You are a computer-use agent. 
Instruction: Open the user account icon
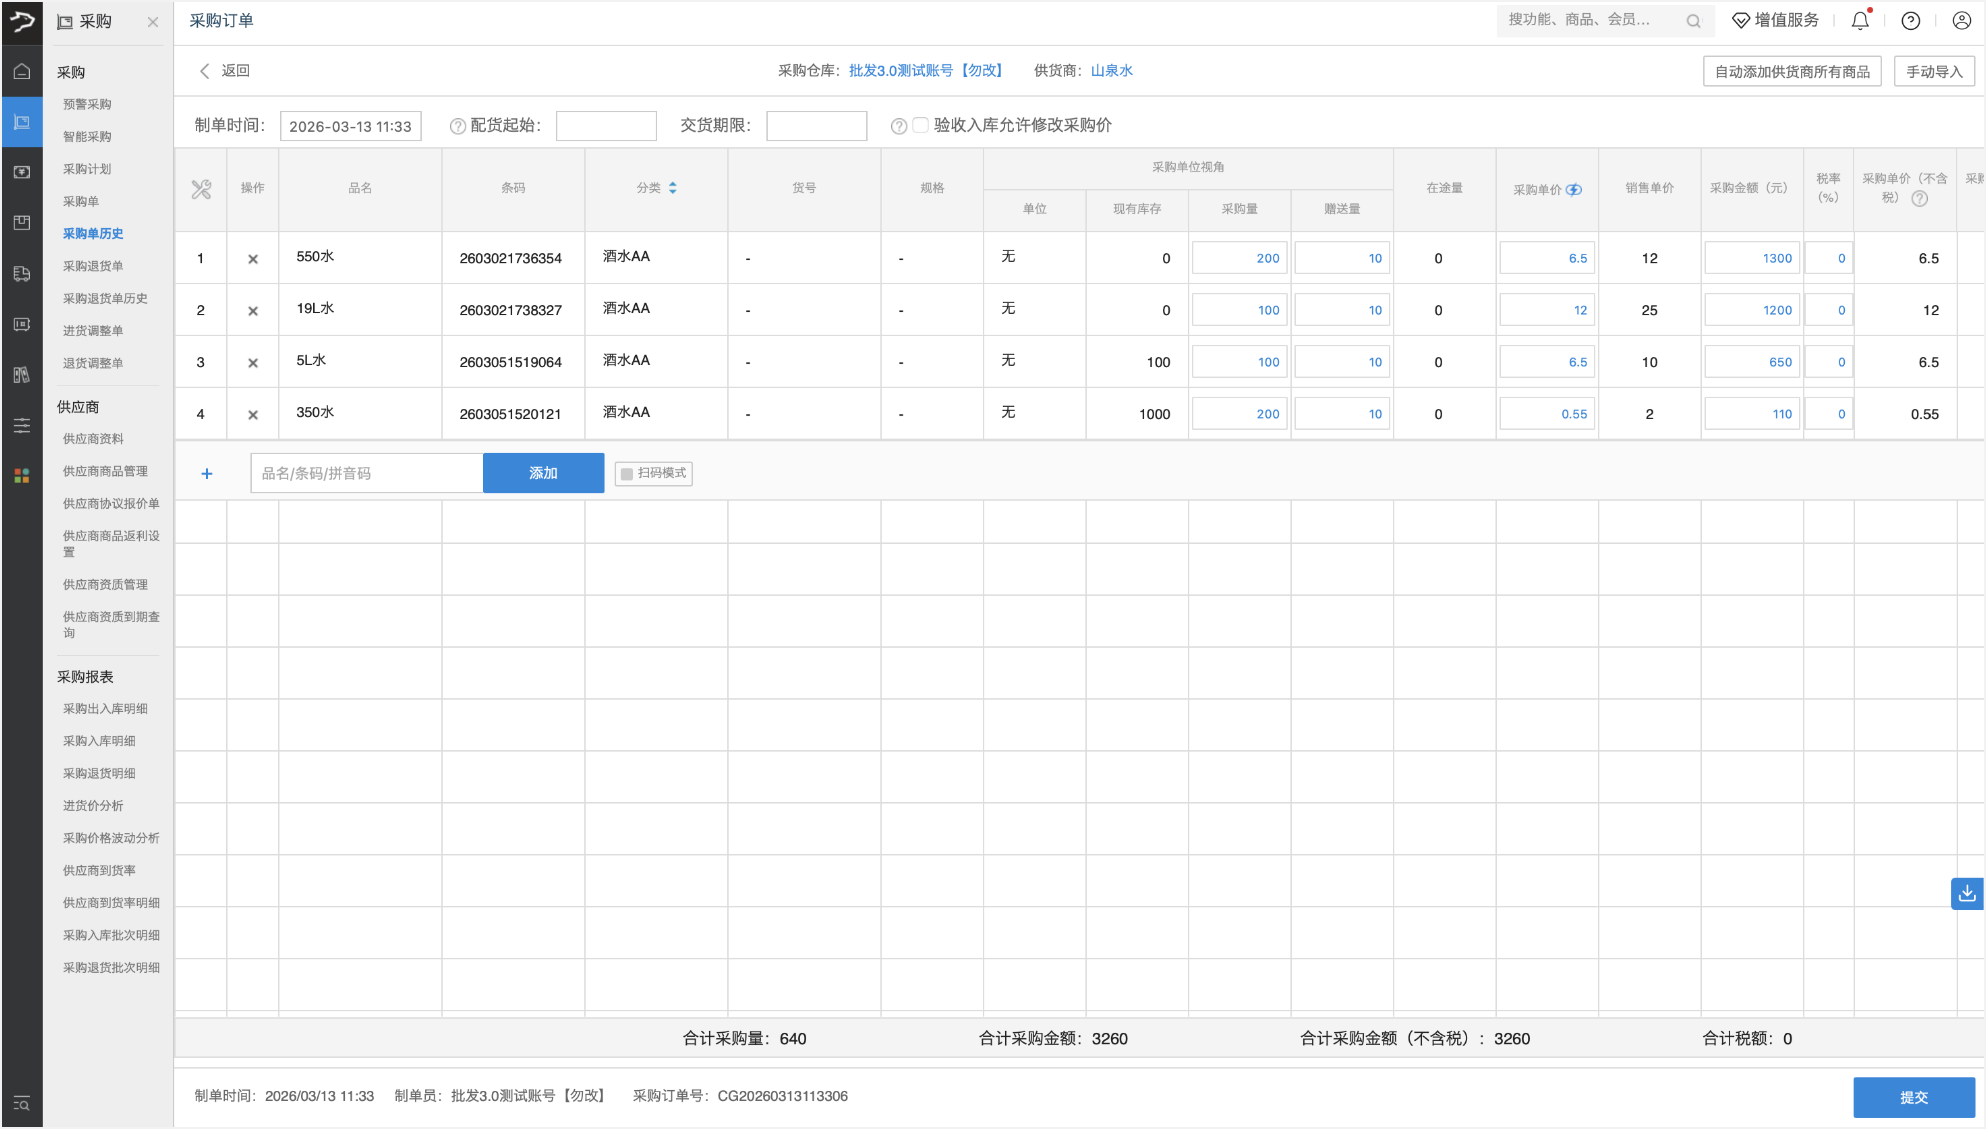pyautogui.click(x=1962, y=21)
